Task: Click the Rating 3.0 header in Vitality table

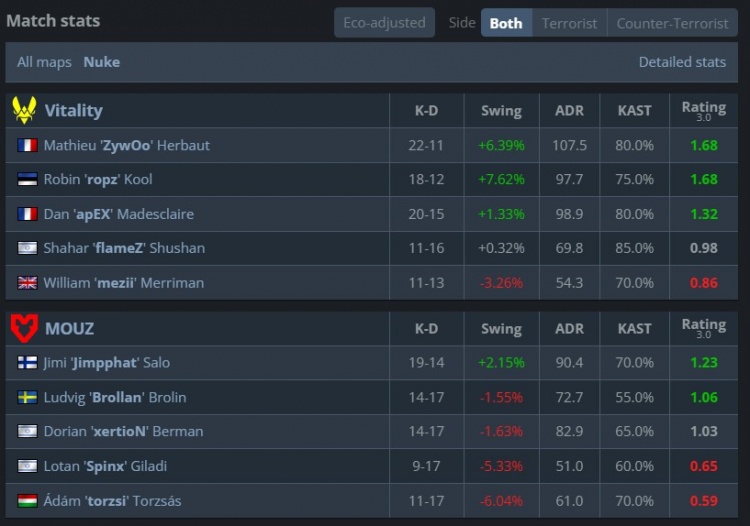Action: tap(703, 110)
